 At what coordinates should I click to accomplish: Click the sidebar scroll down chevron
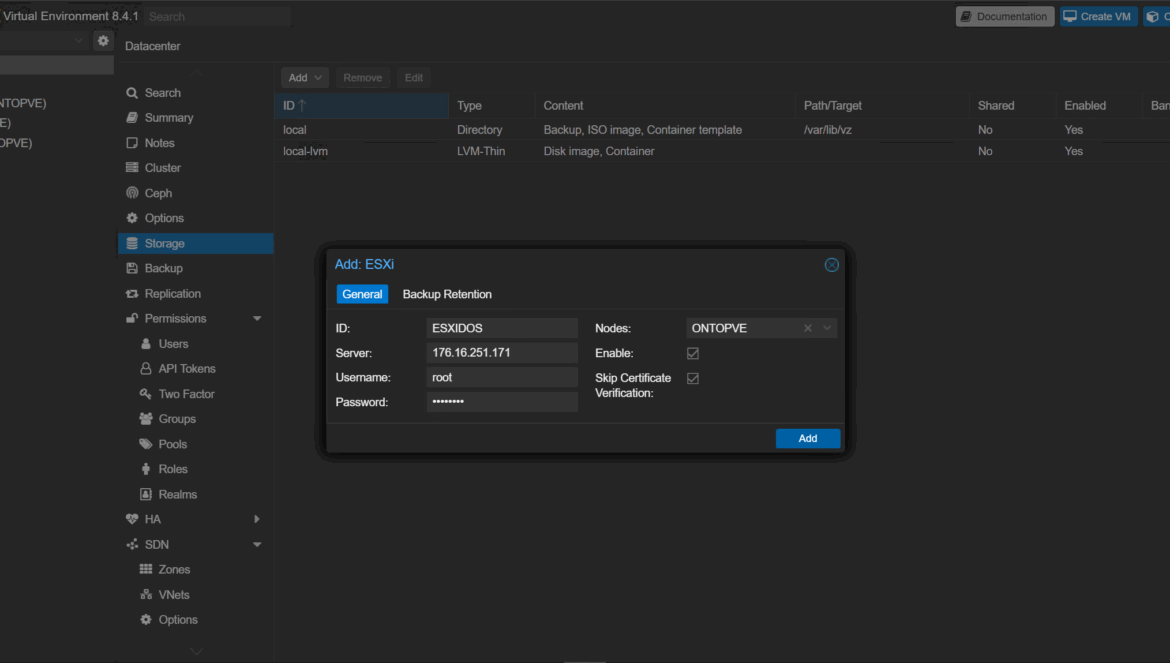coord(195,651)
